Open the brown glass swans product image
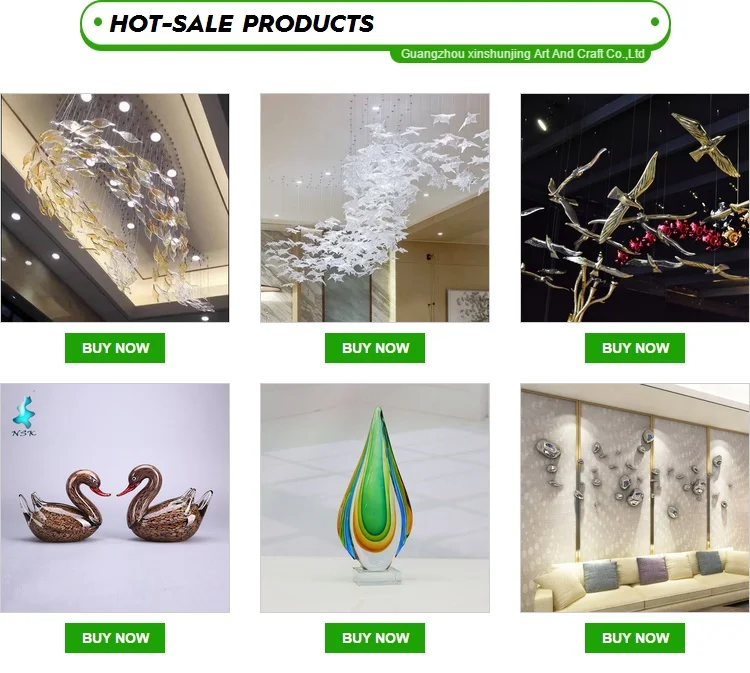 [x=115, y=497]
